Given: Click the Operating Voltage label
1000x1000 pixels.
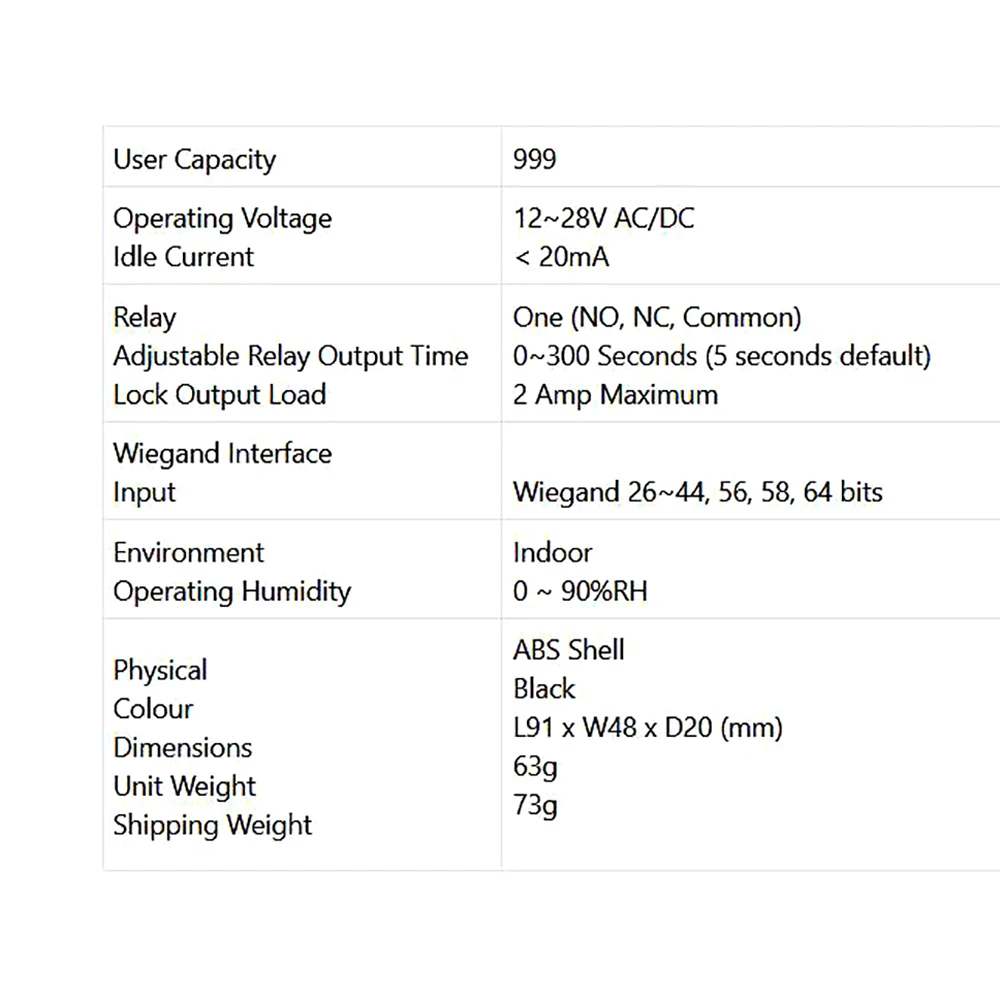Looking at the screenshot, I should [x=223, y=219].
